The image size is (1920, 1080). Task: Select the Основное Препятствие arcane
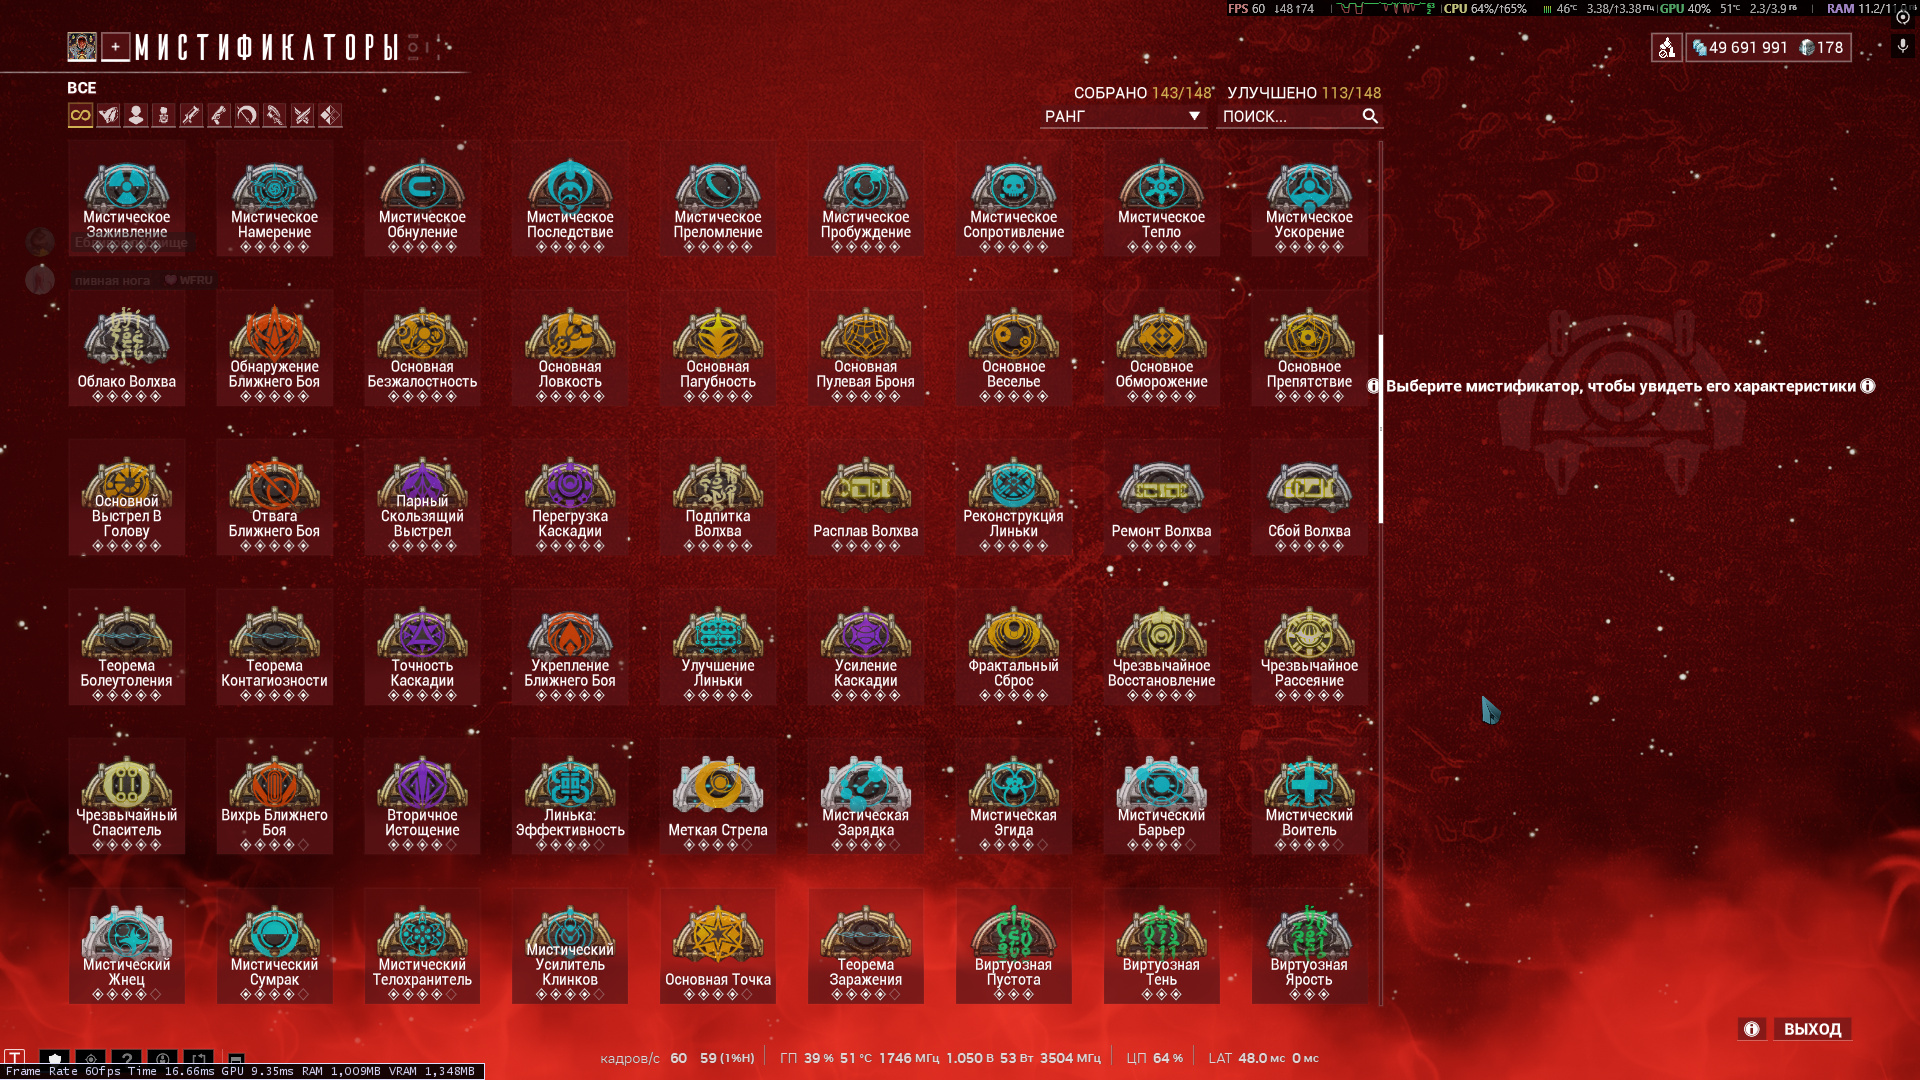(x=1310, y=348)
